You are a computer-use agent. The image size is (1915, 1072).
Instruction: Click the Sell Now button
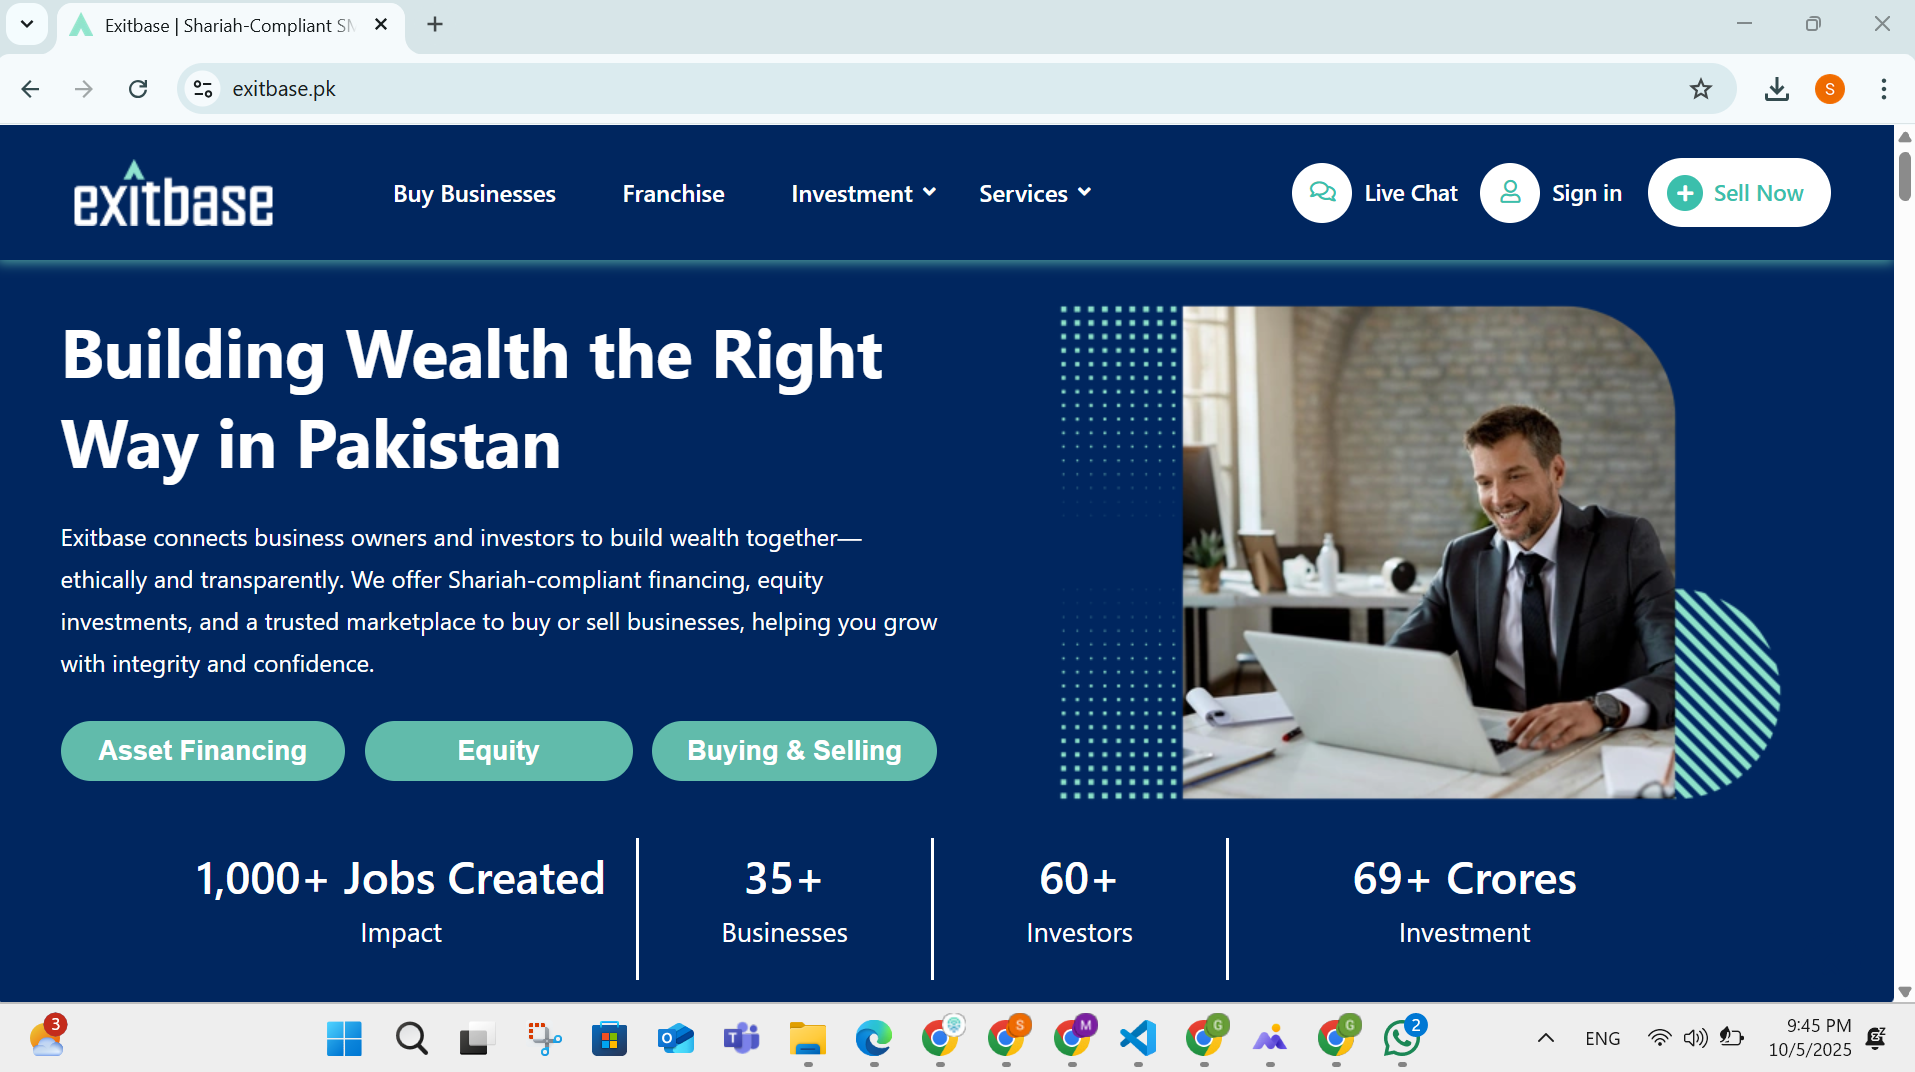[x=1738, y=192]
